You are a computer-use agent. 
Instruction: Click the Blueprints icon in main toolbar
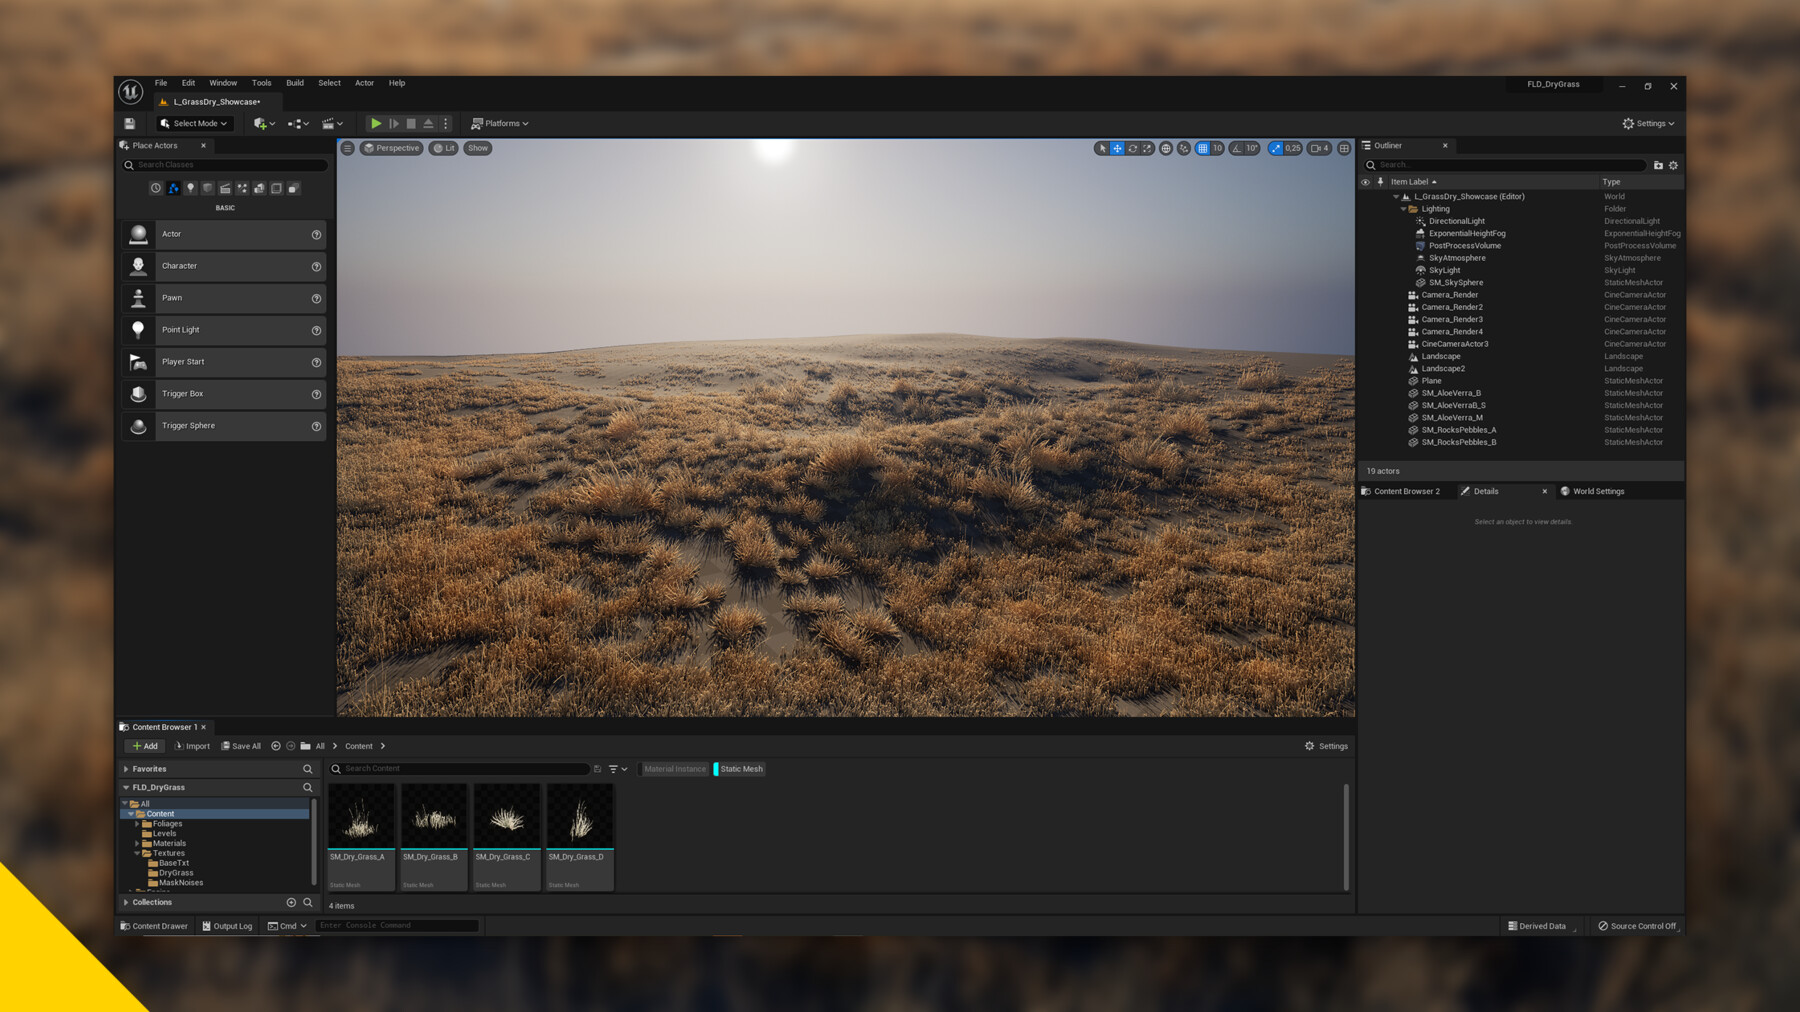click(296, 123)
